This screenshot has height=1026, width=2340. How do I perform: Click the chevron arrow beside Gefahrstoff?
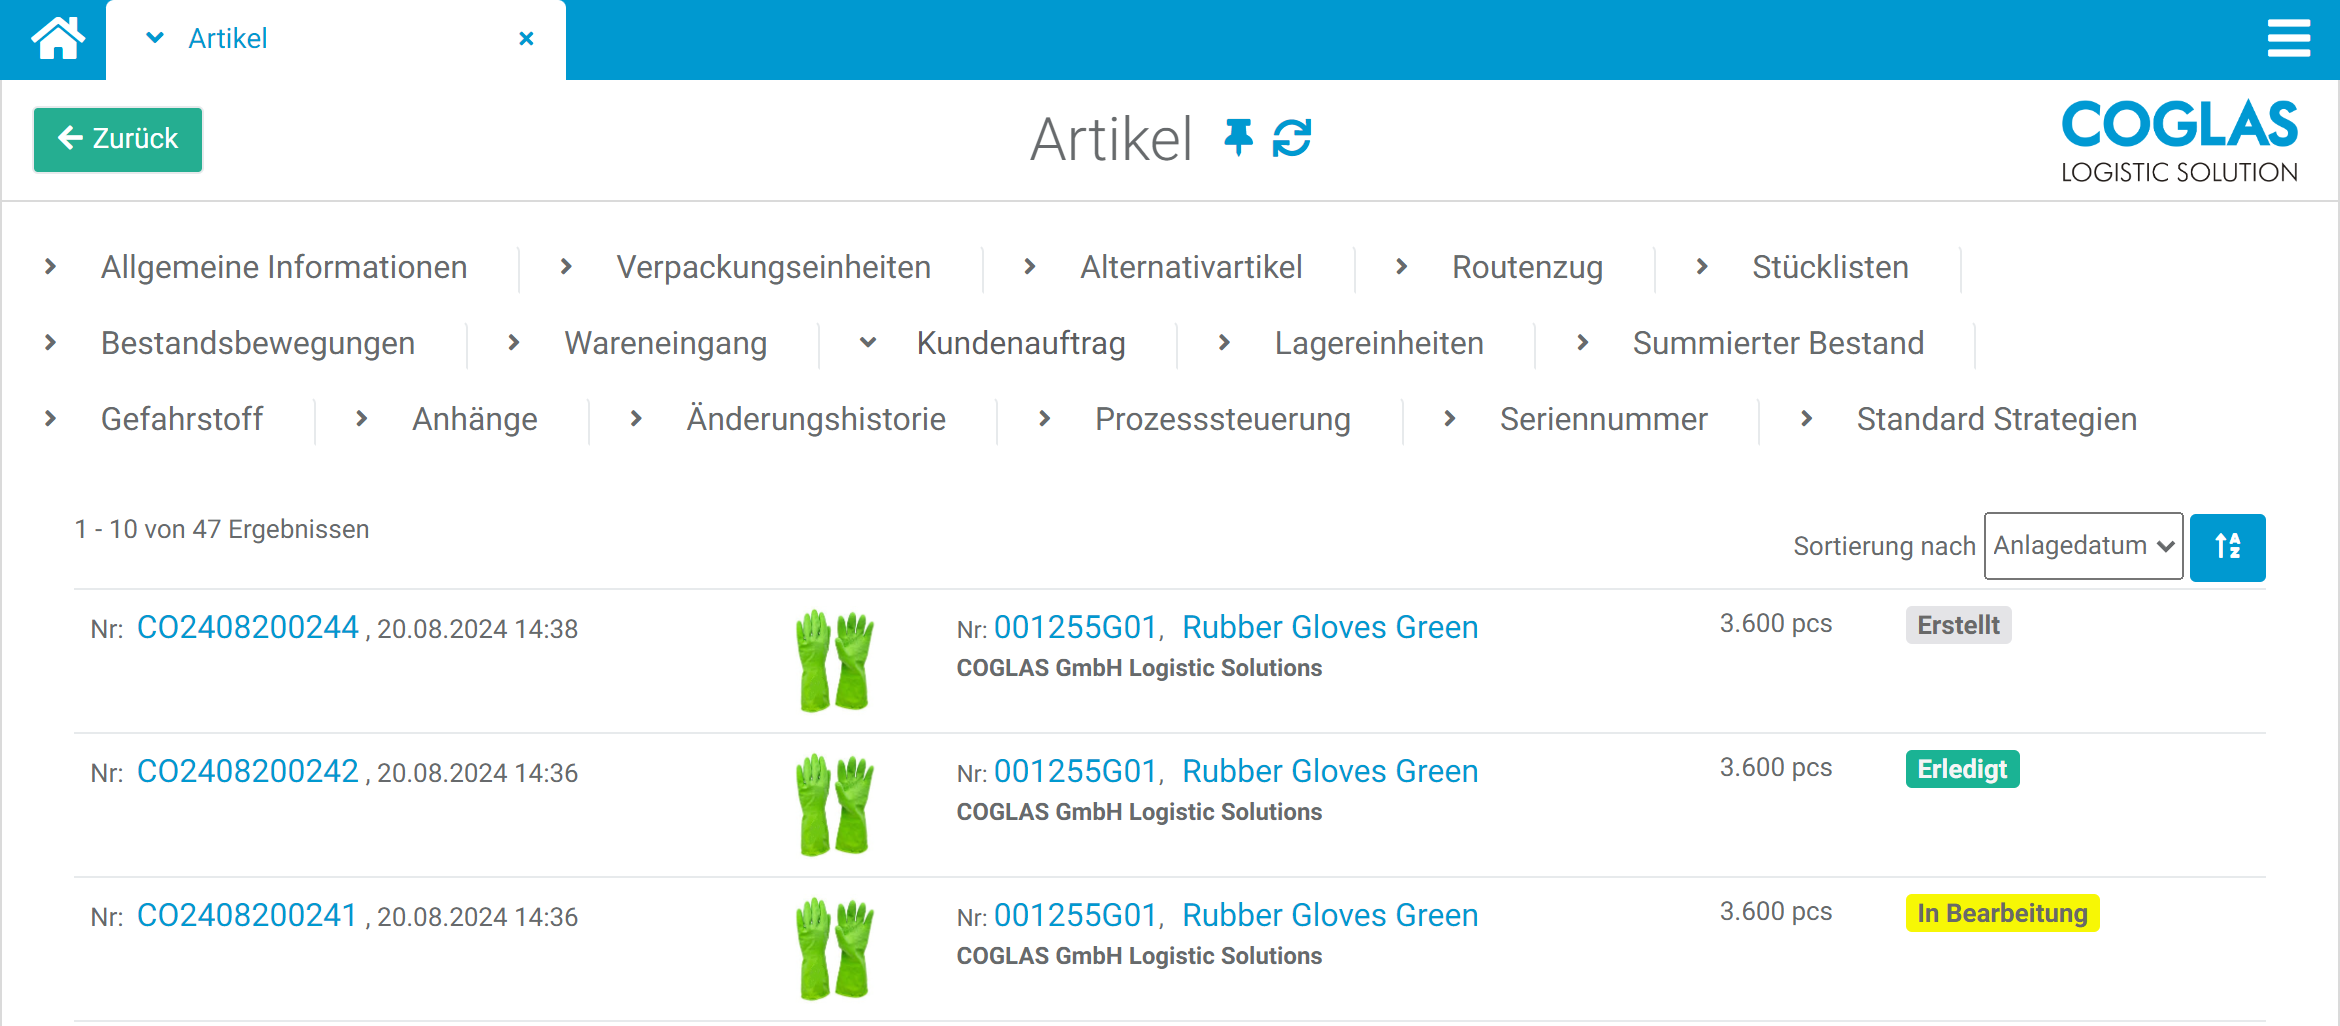(51, 419)
